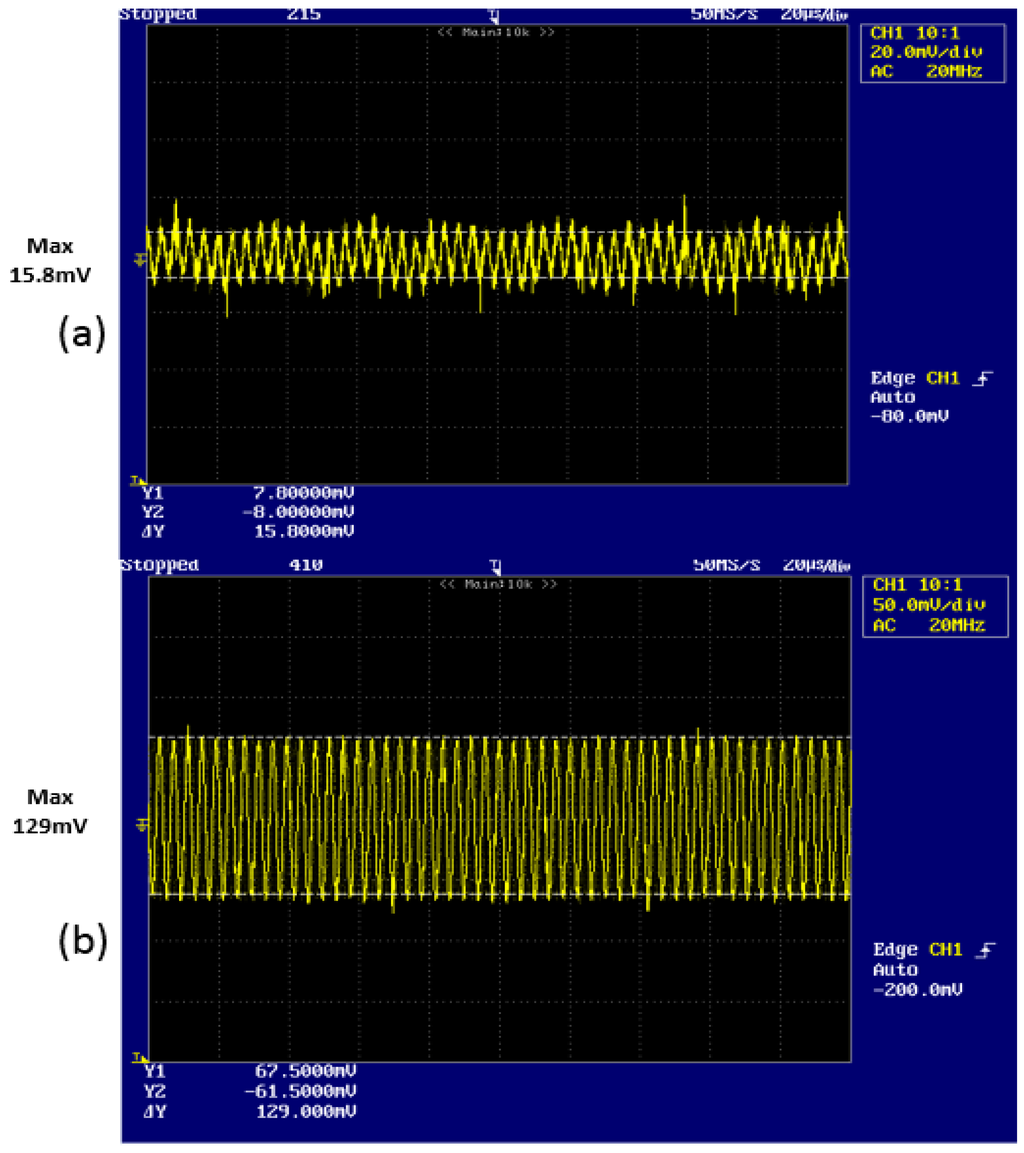Toggle the Stopped status in the bottom panel
This screenshot has height=1153, width=1024.
tap(159, 566)
